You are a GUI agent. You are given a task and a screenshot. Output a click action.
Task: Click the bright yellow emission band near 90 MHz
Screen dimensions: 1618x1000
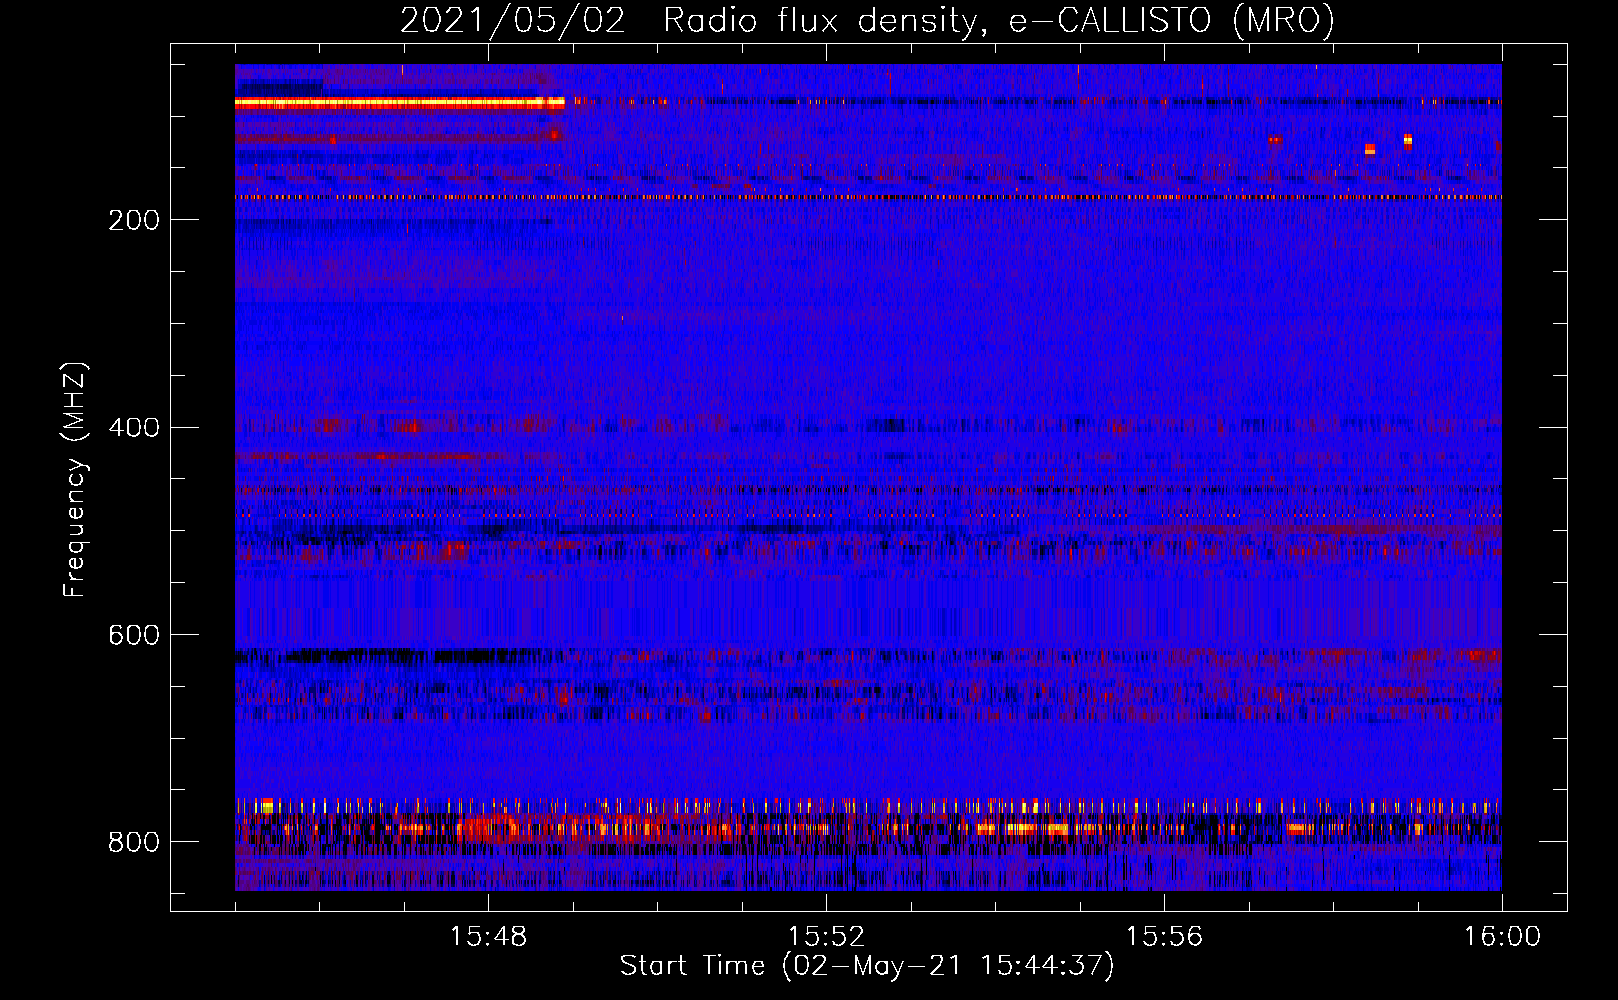[400, 103]
